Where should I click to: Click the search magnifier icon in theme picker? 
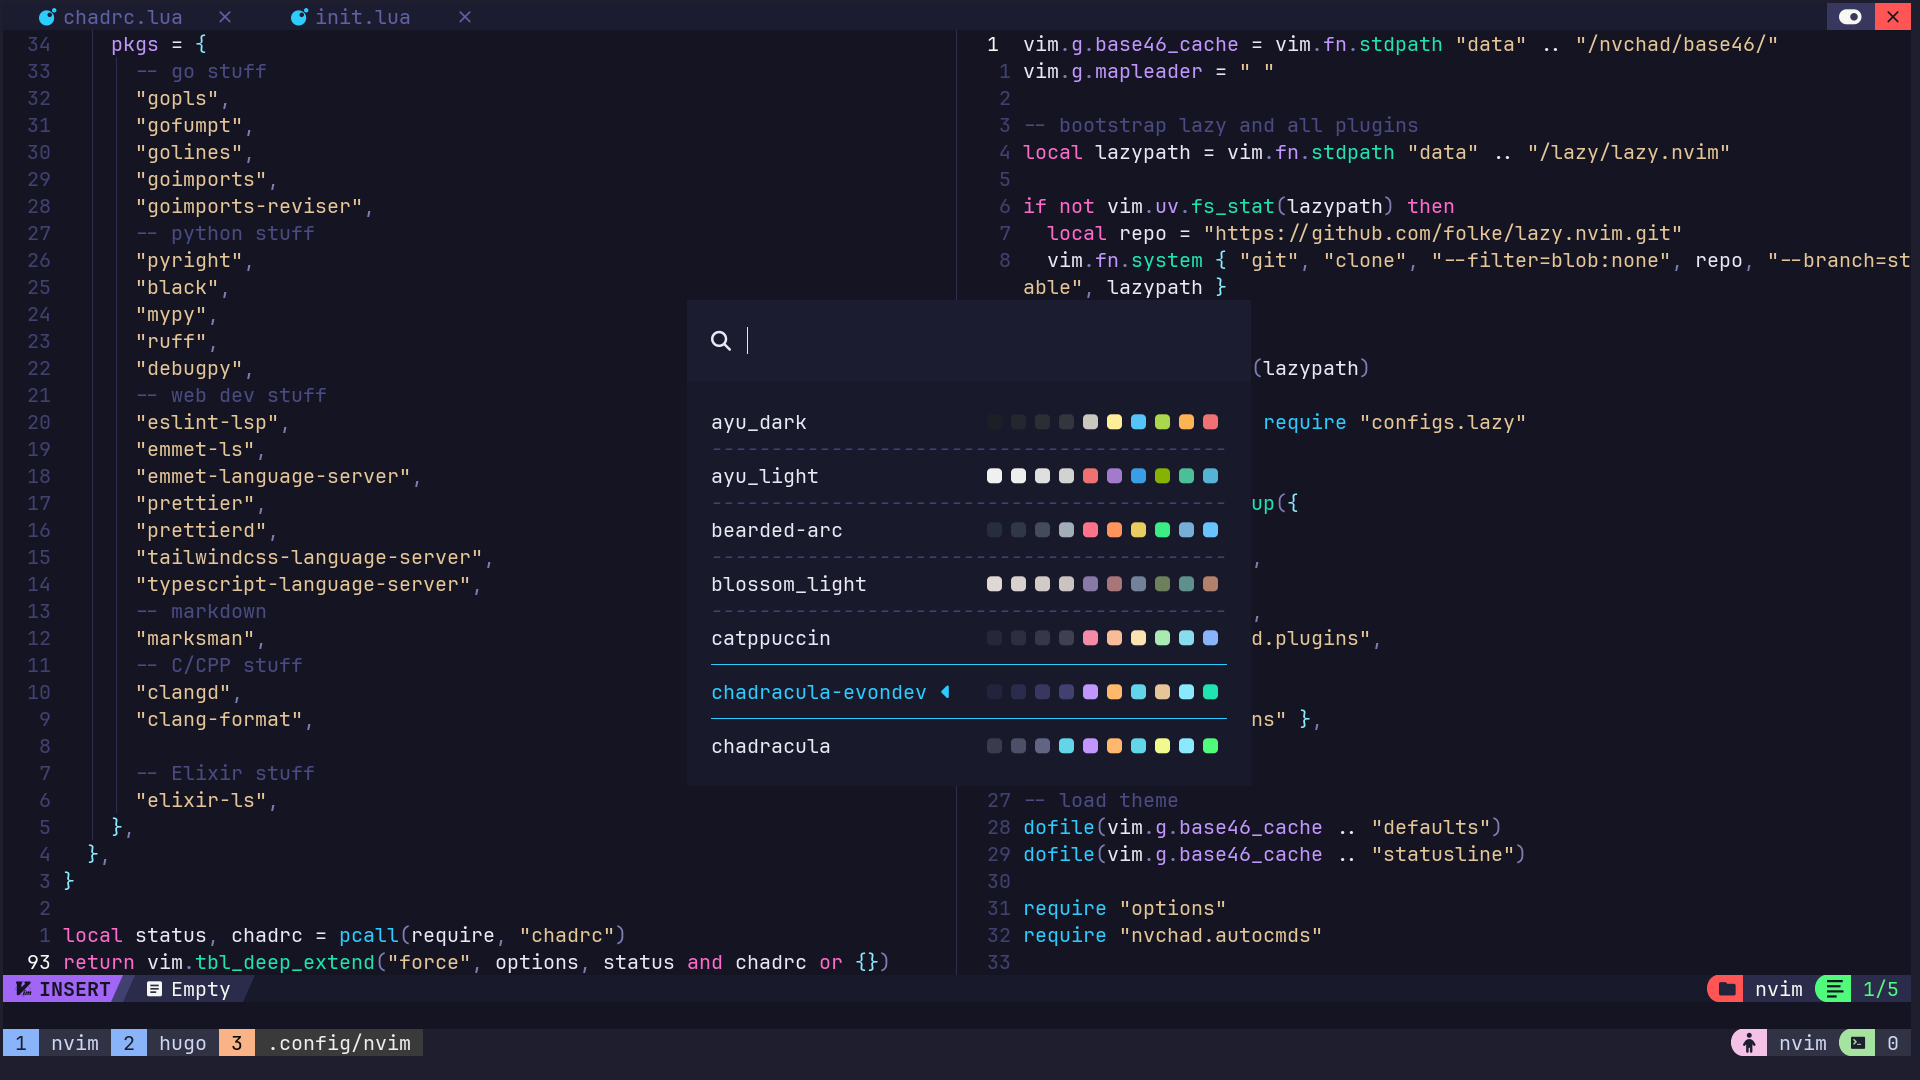[722, 341]
